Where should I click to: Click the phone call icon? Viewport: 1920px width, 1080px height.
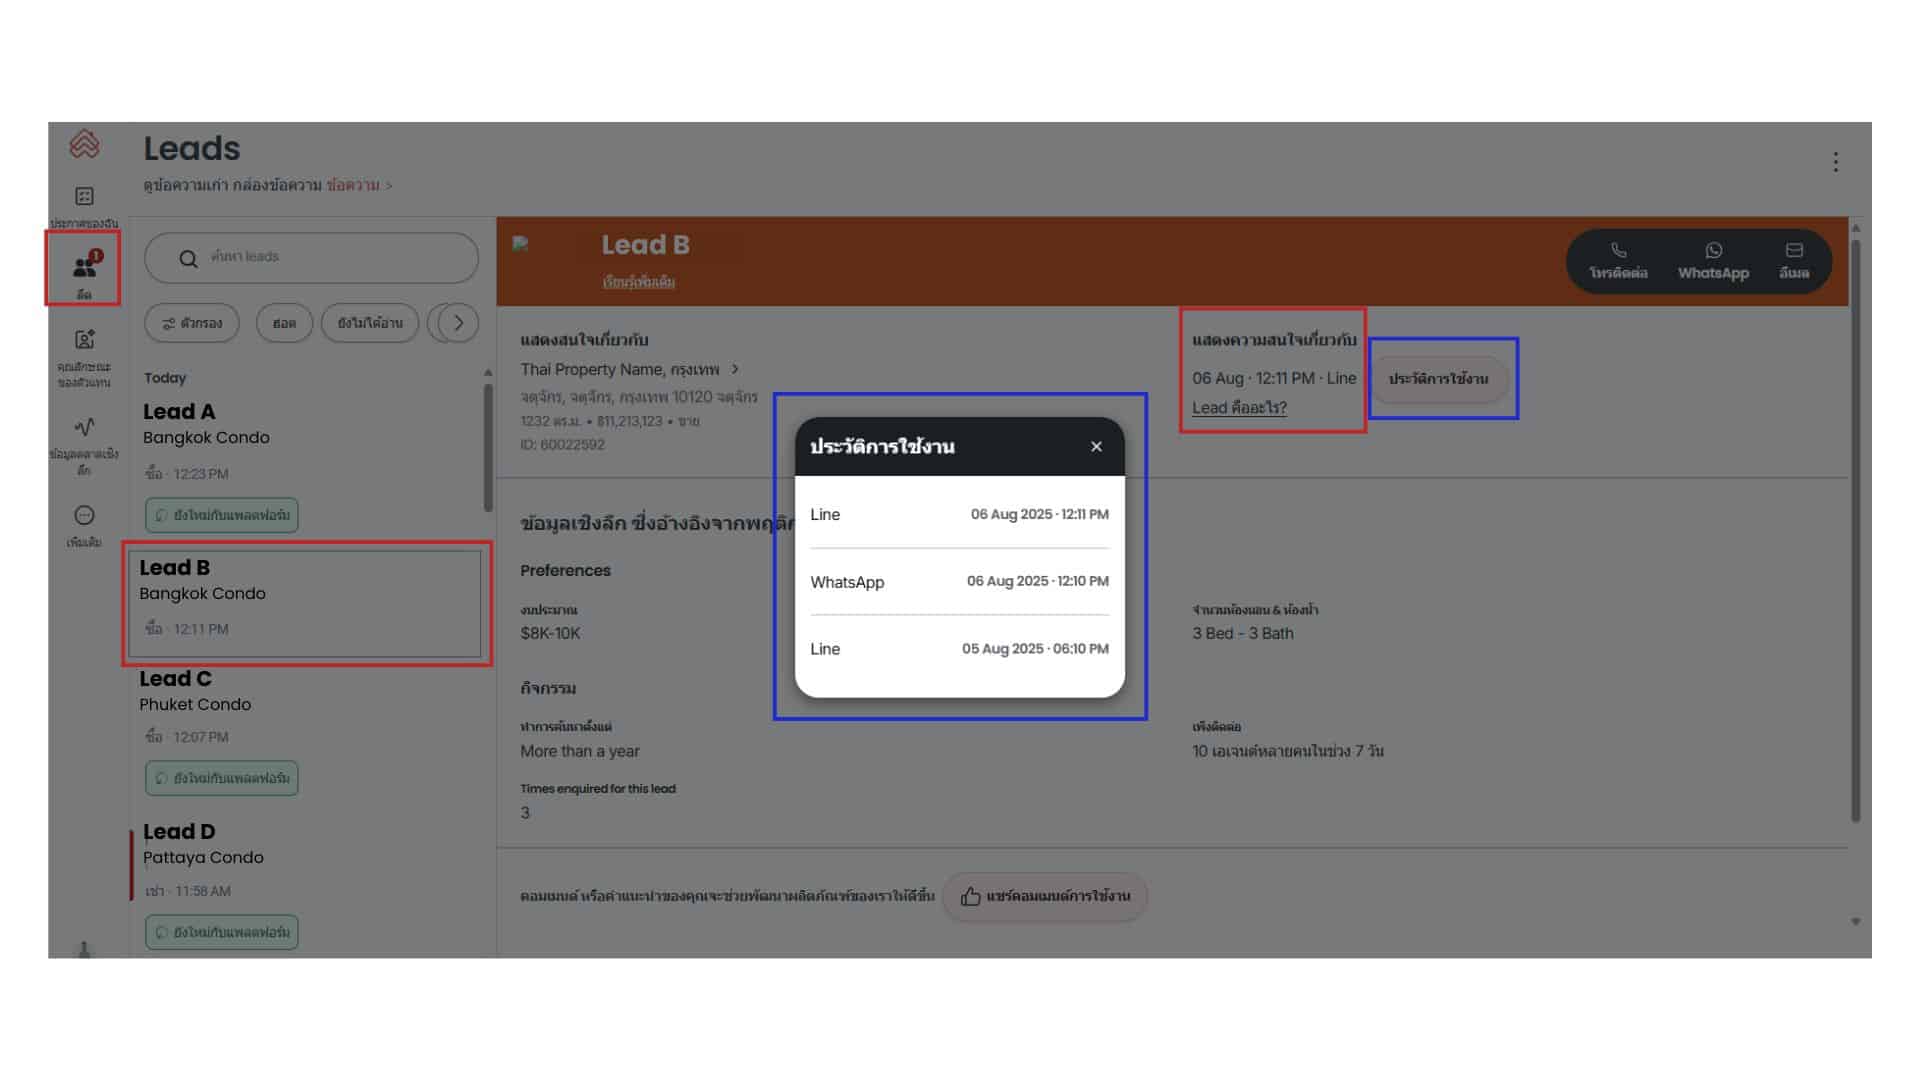coord(1618,251)
